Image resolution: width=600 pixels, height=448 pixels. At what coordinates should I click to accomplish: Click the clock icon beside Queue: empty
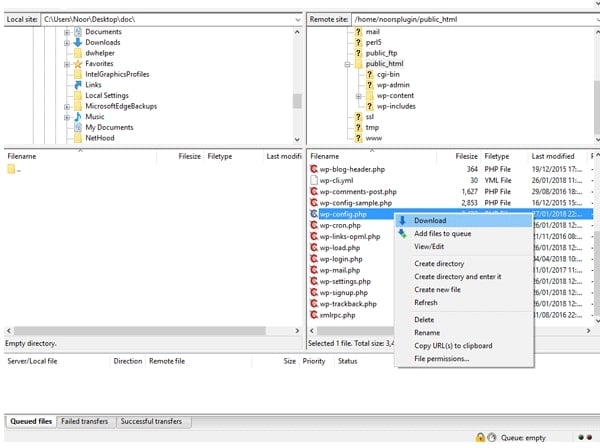[x=492, y=437]
